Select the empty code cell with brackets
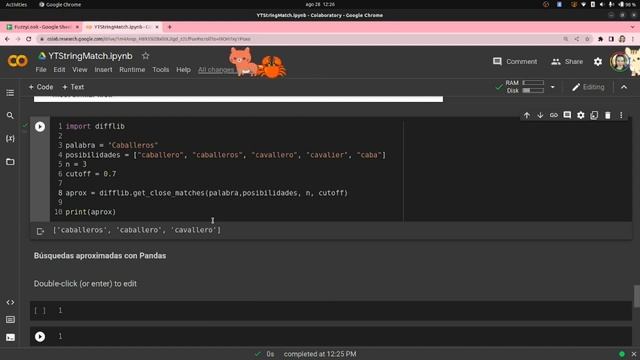 [331, 311]
